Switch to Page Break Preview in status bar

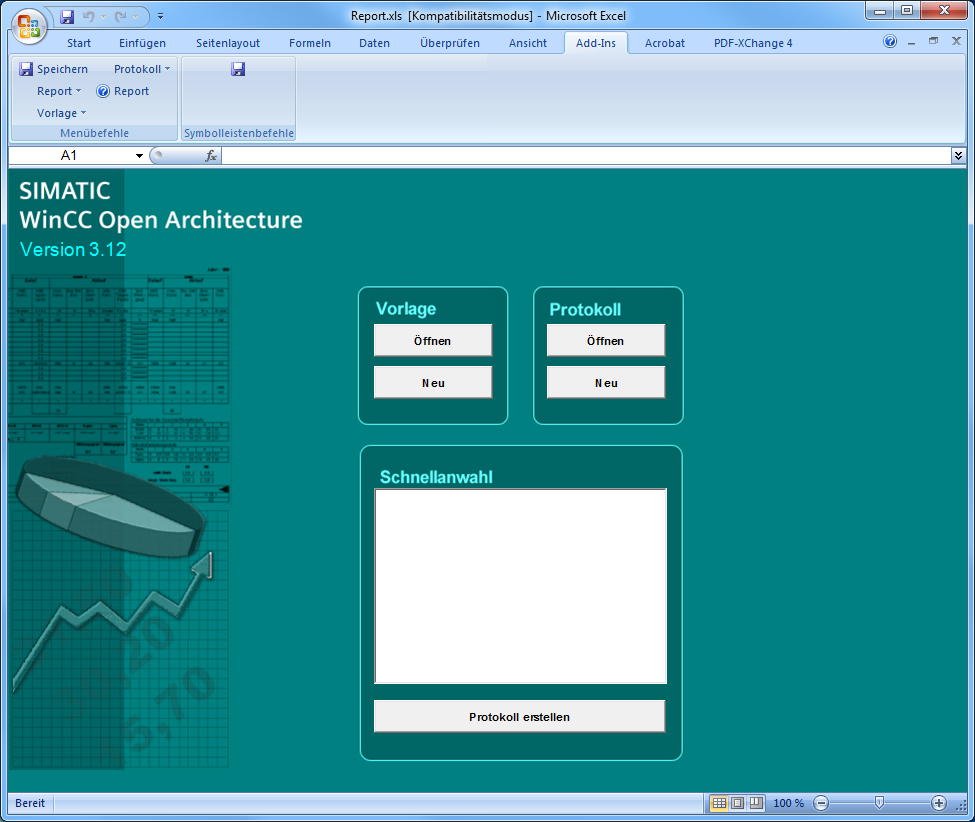click(x=756, y=803)
